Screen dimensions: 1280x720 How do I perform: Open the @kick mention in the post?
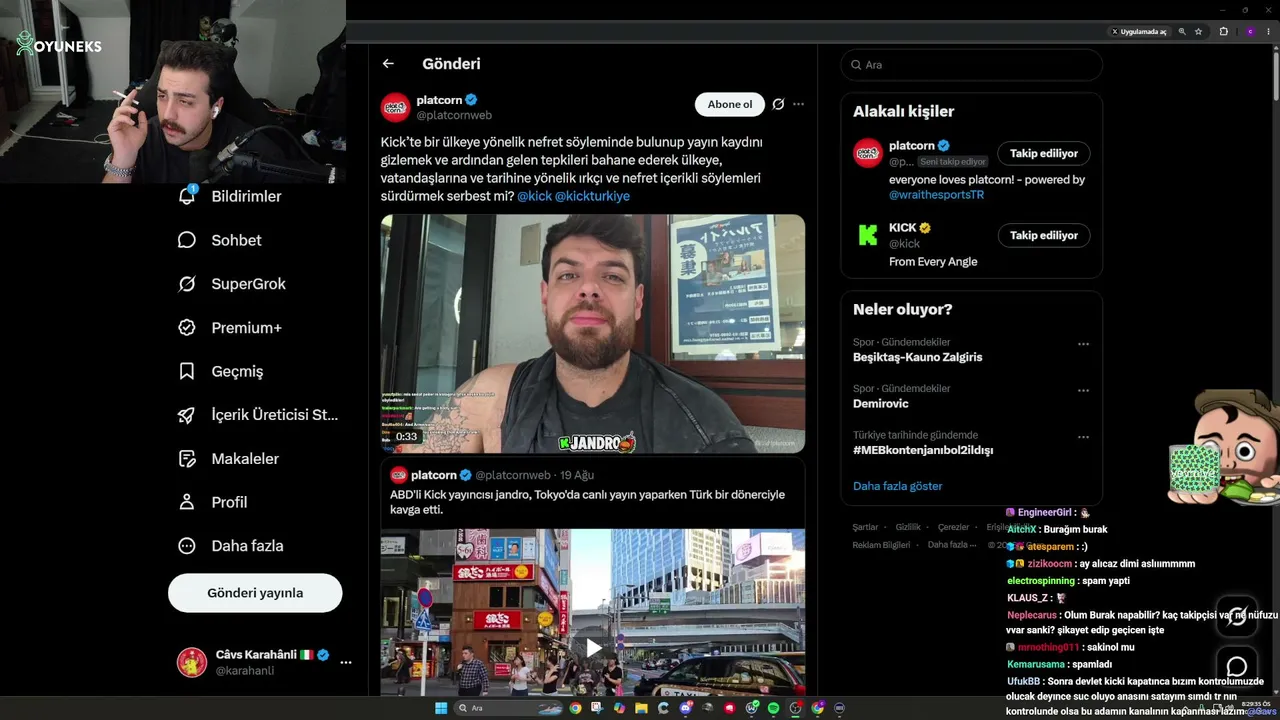pos(534,196)
